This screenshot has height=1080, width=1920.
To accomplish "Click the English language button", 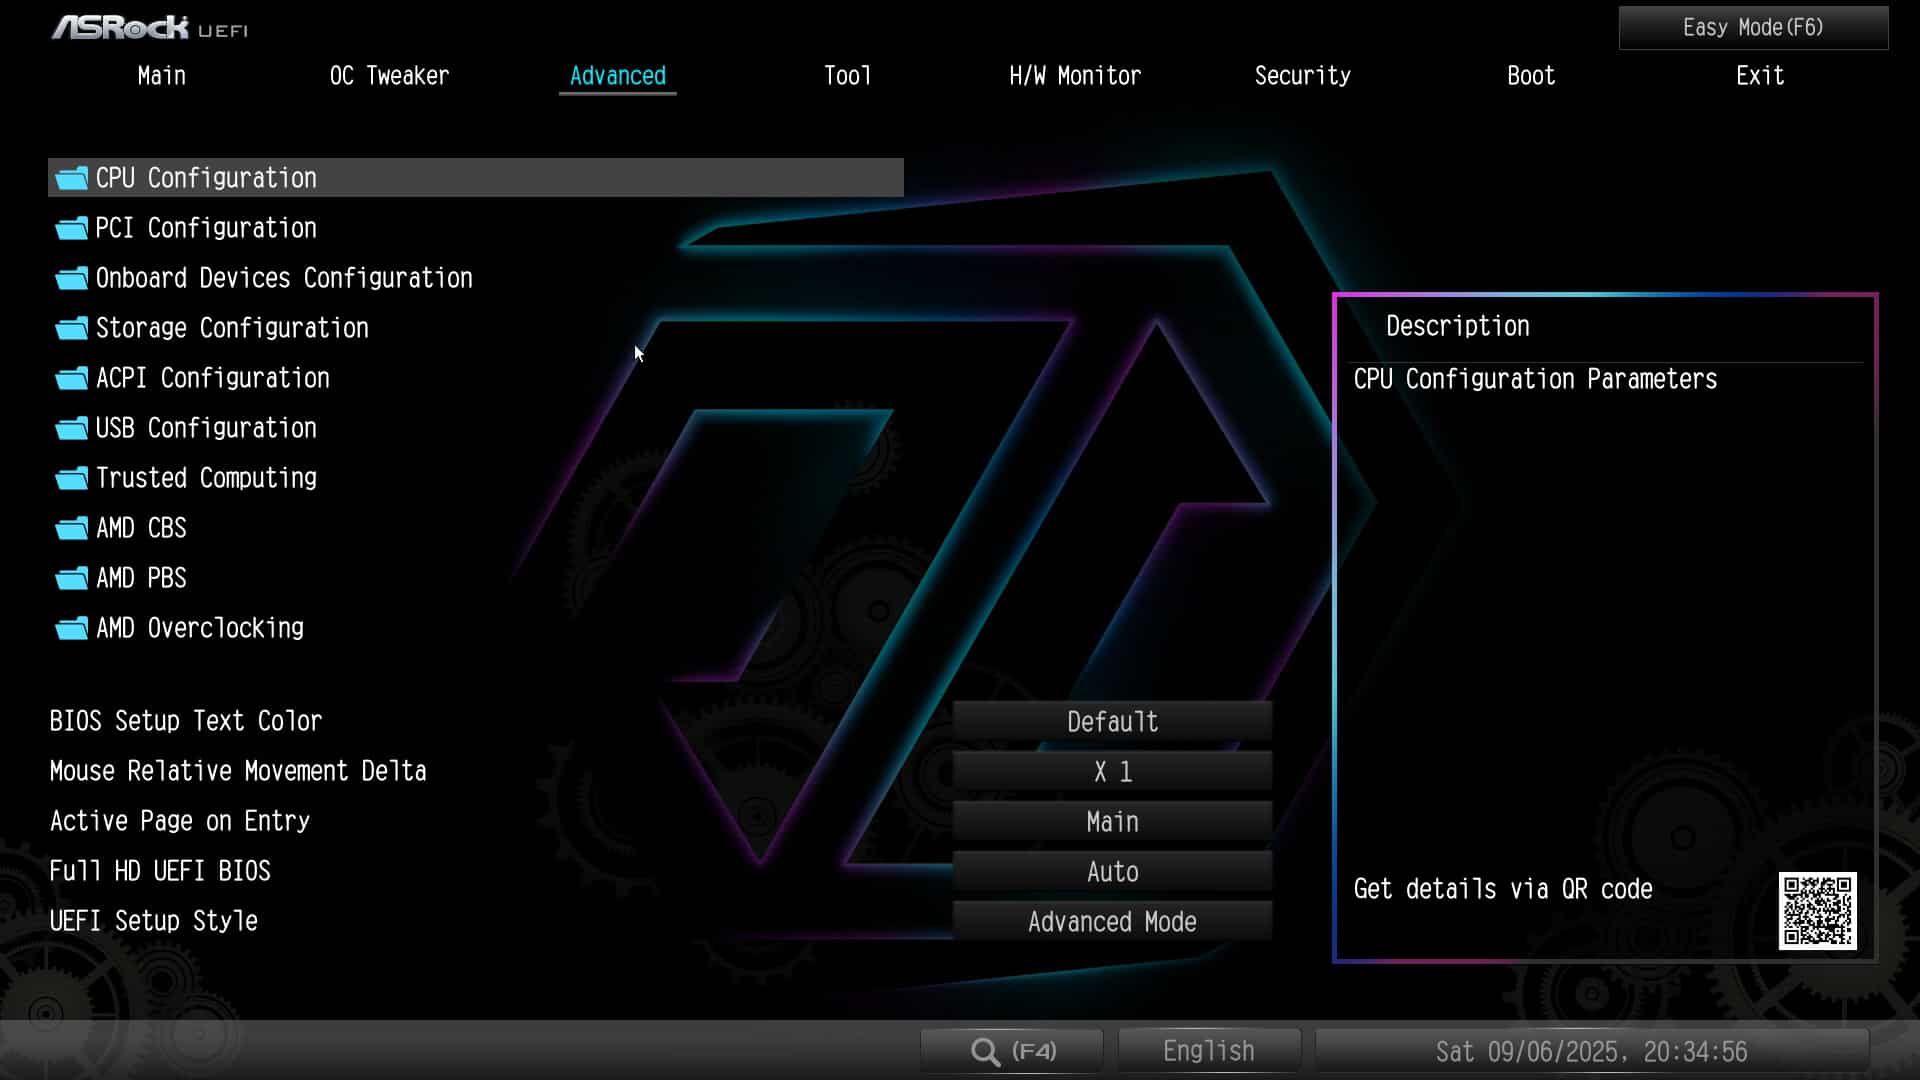I will 1208,1051.
